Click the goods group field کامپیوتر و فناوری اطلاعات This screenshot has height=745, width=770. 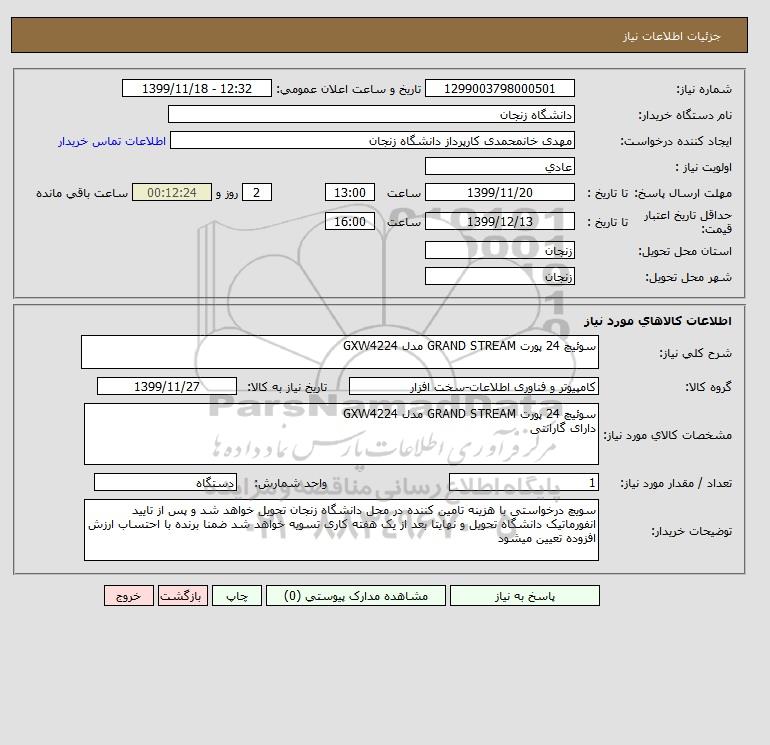click(473, 386)
